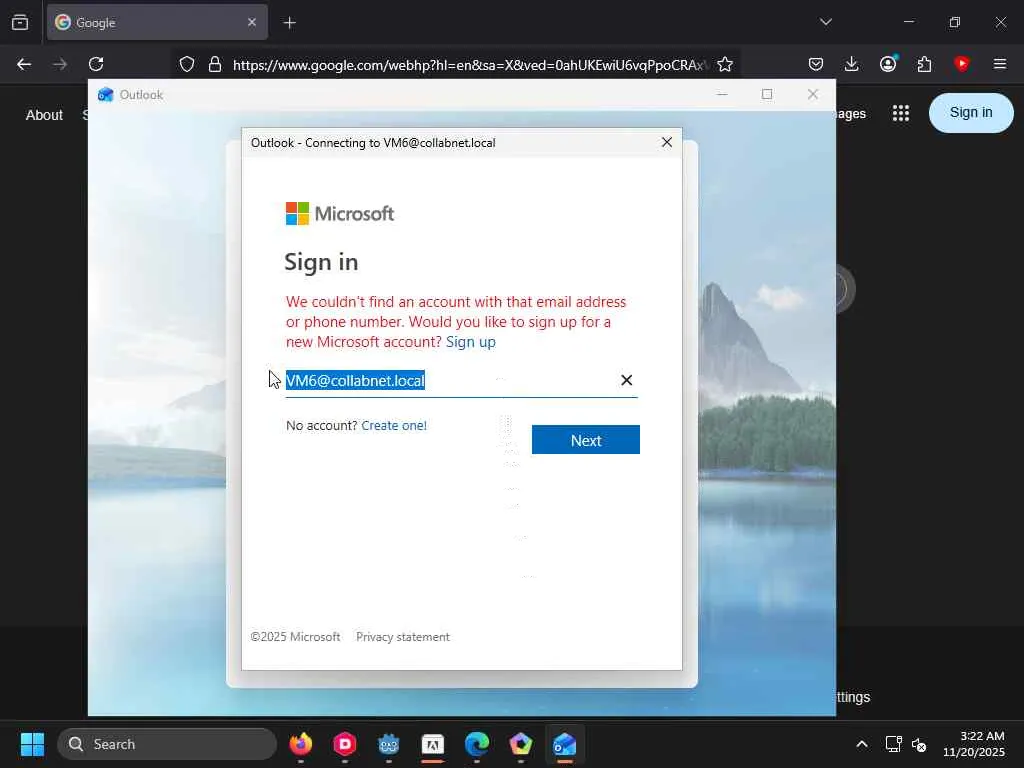Go forward in Firefox browser
The width and height of the screenshot is (1024, 768).
pyautogui.click(x=60, y=64)
